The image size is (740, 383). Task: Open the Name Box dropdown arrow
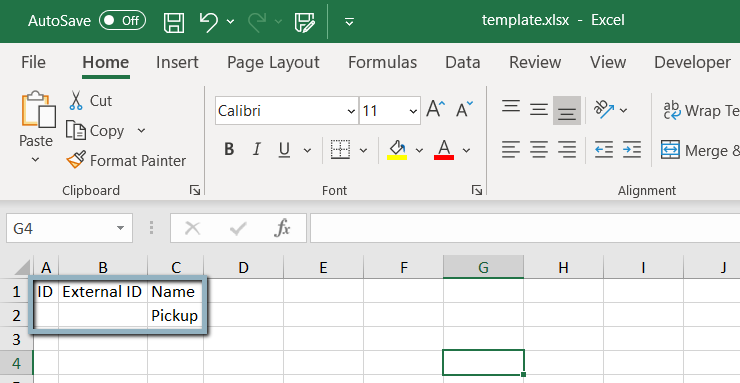[120, 229]
